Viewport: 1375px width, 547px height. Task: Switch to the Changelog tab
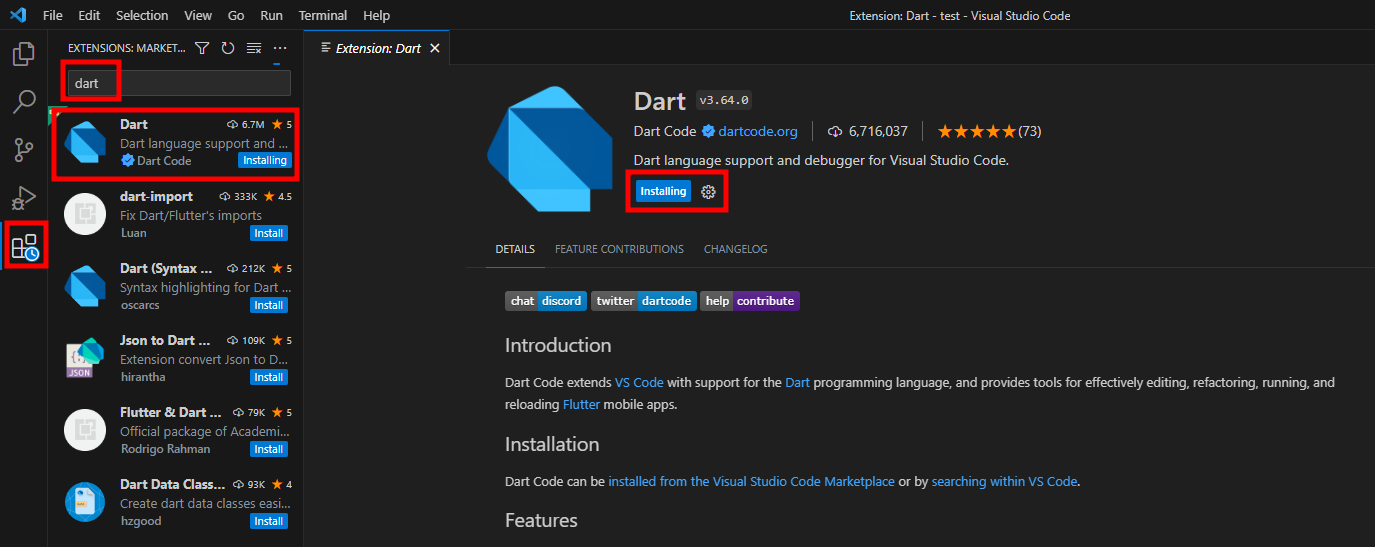click(735, 249)
